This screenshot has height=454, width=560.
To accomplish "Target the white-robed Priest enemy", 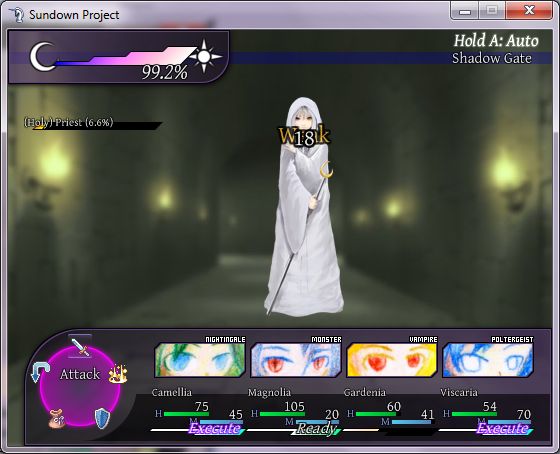I will pyautogui.click(x=304, y=207).
